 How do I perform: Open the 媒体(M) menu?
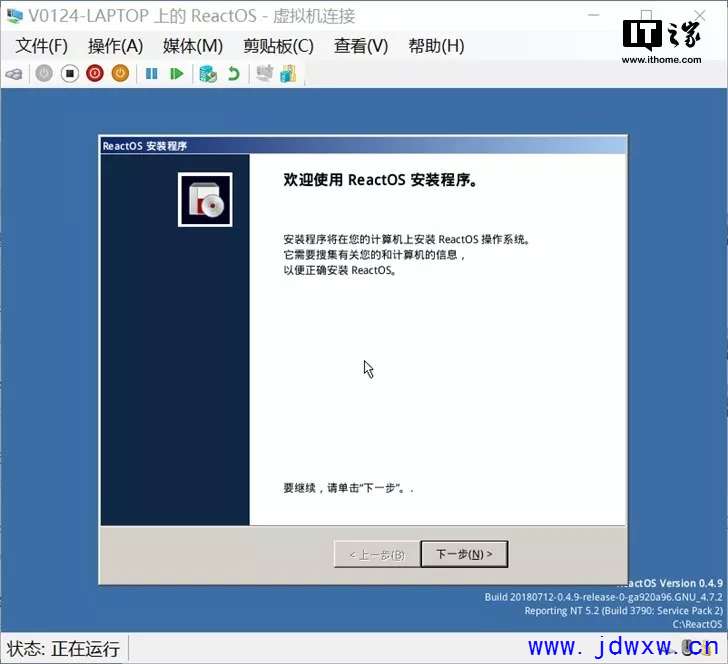pos(193,46)
